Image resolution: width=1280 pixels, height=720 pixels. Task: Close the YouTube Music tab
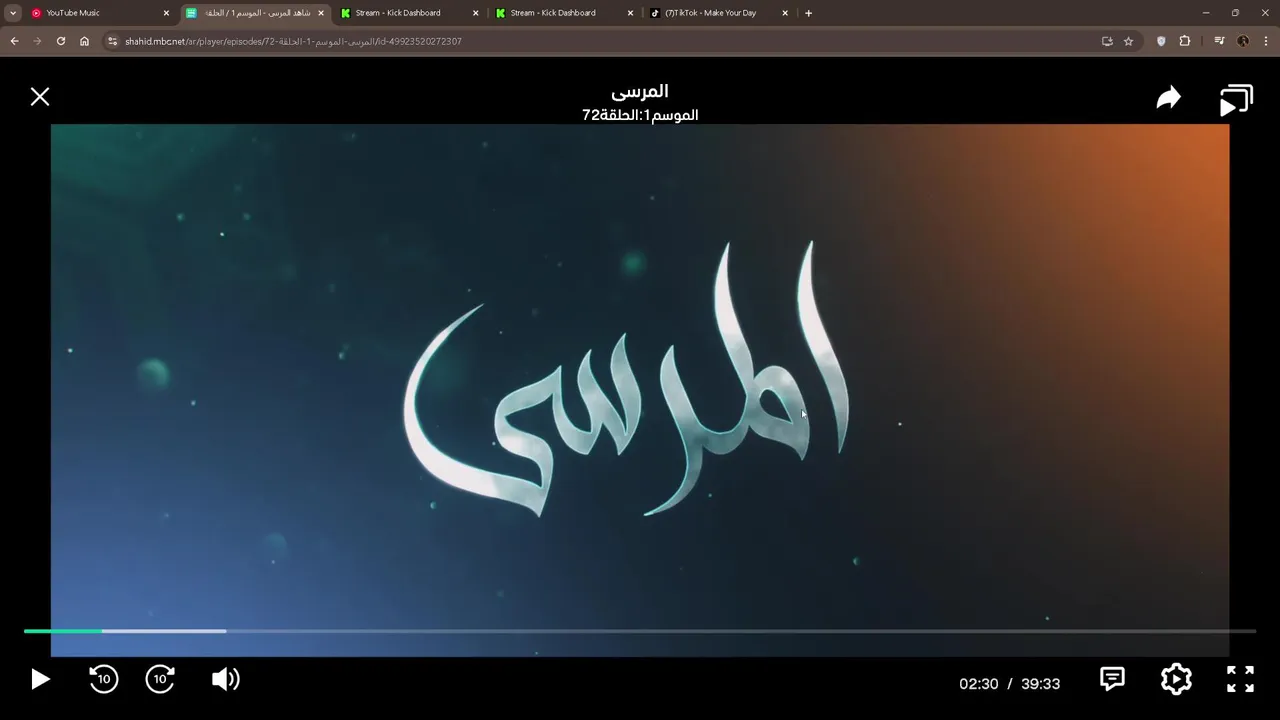tap(166, 13)
